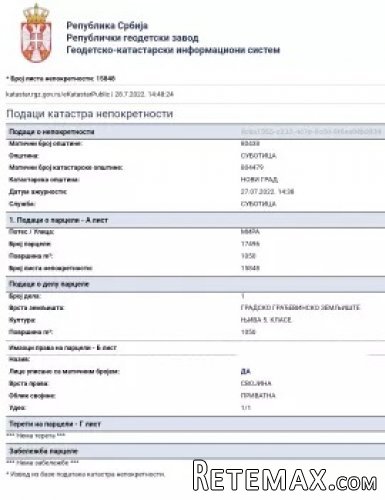Image resolution: width=385 pixels, height=500 pixels.
Task: Click the ownership form value 'ПРИВАТНА'
Action: [x=258, y=396]
